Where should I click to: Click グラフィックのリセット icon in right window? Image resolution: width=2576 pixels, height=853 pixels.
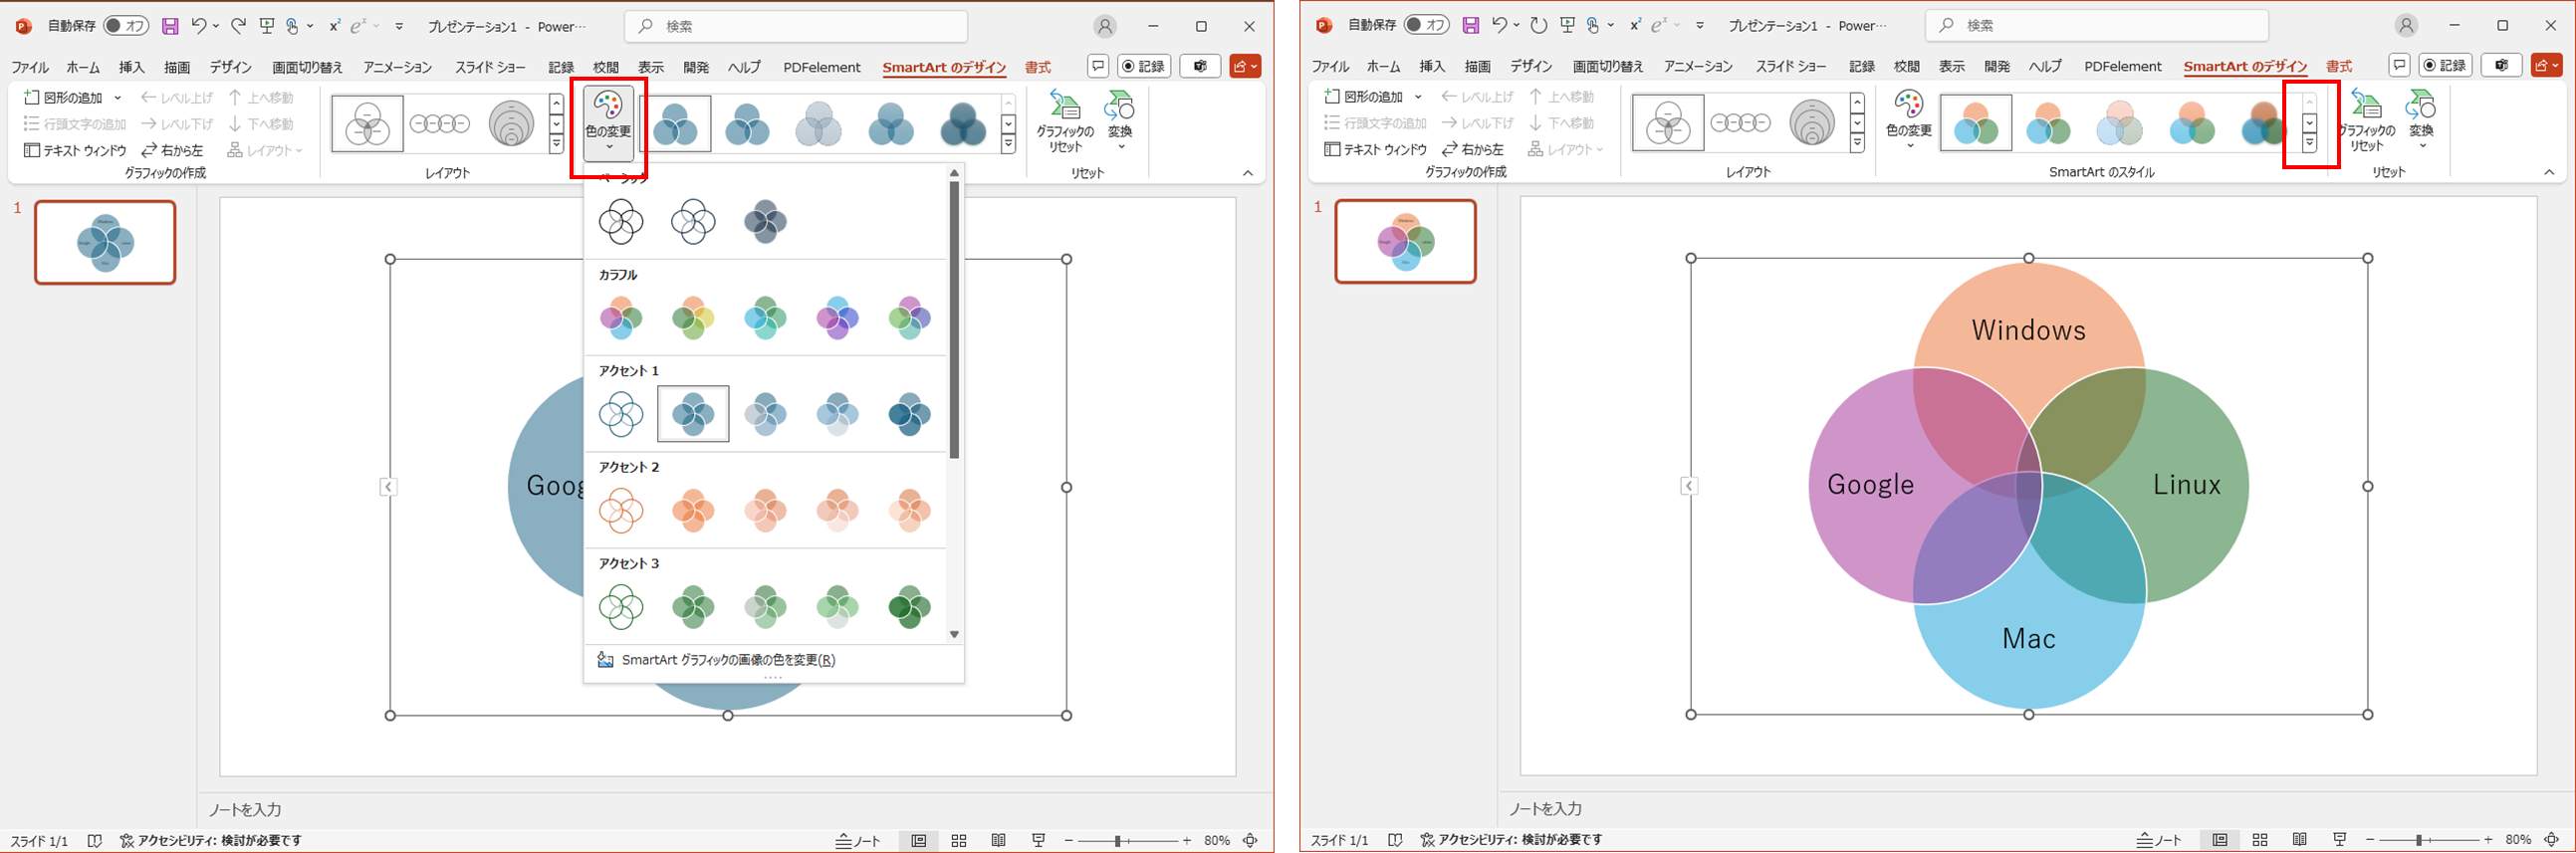(2366, 121)
